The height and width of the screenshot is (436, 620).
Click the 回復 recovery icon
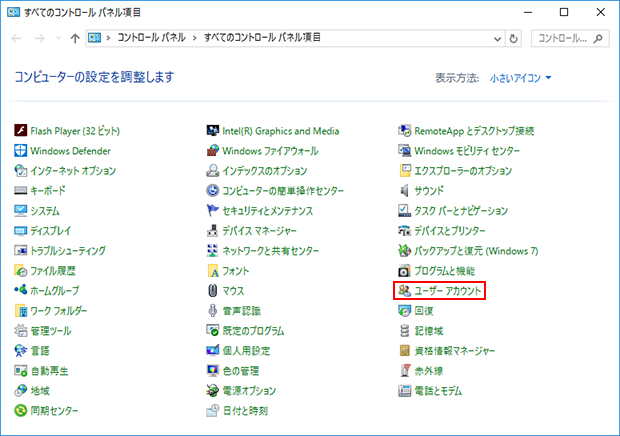point(404,310)
